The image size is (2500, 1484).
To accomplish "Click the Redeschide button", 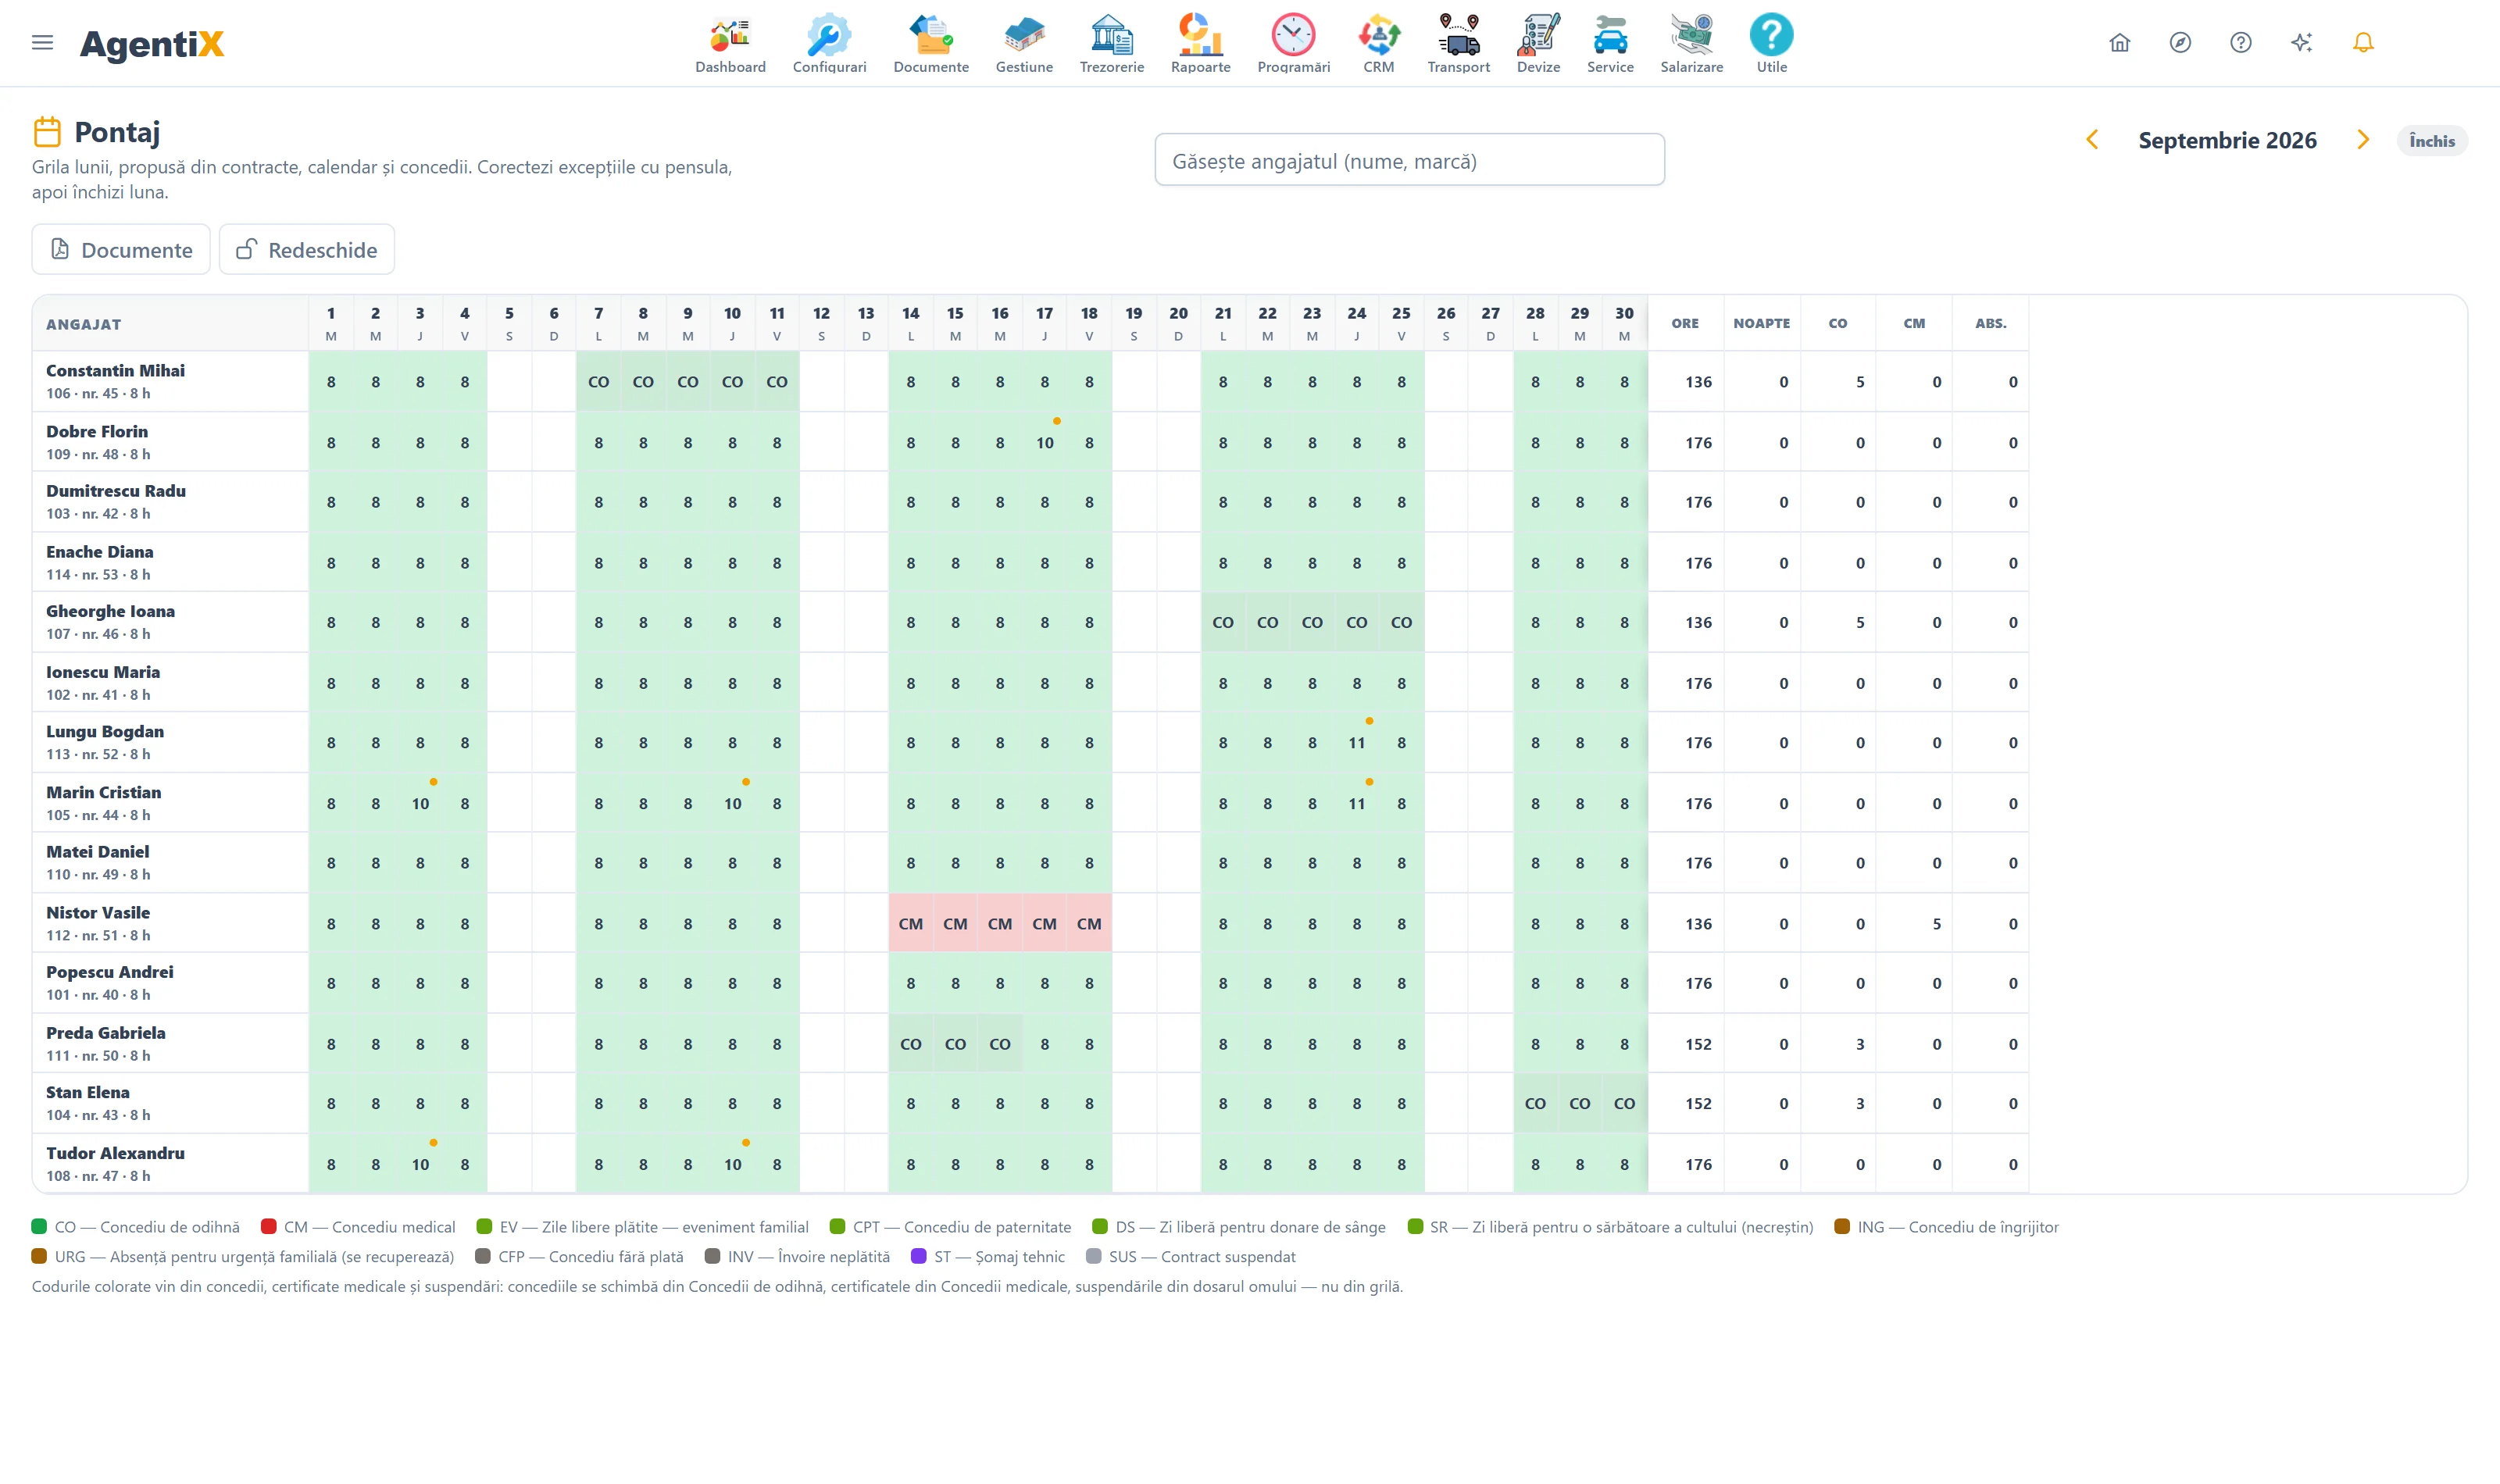I will coord(307,249).
